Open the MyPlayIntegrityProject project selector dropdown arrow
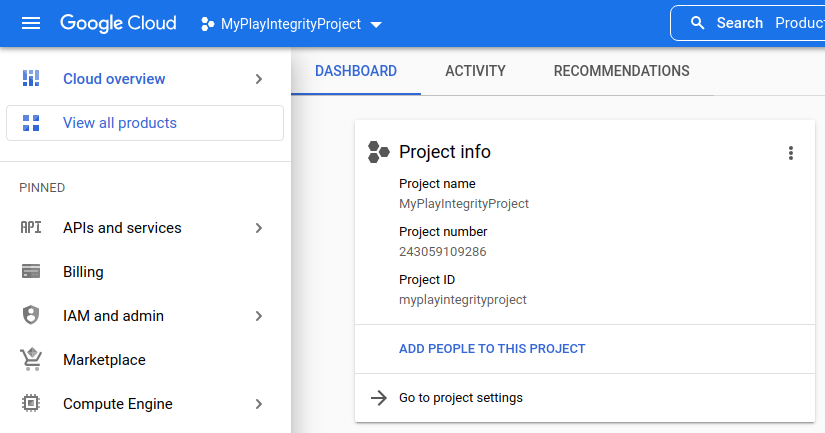 [x=376, y=25]
